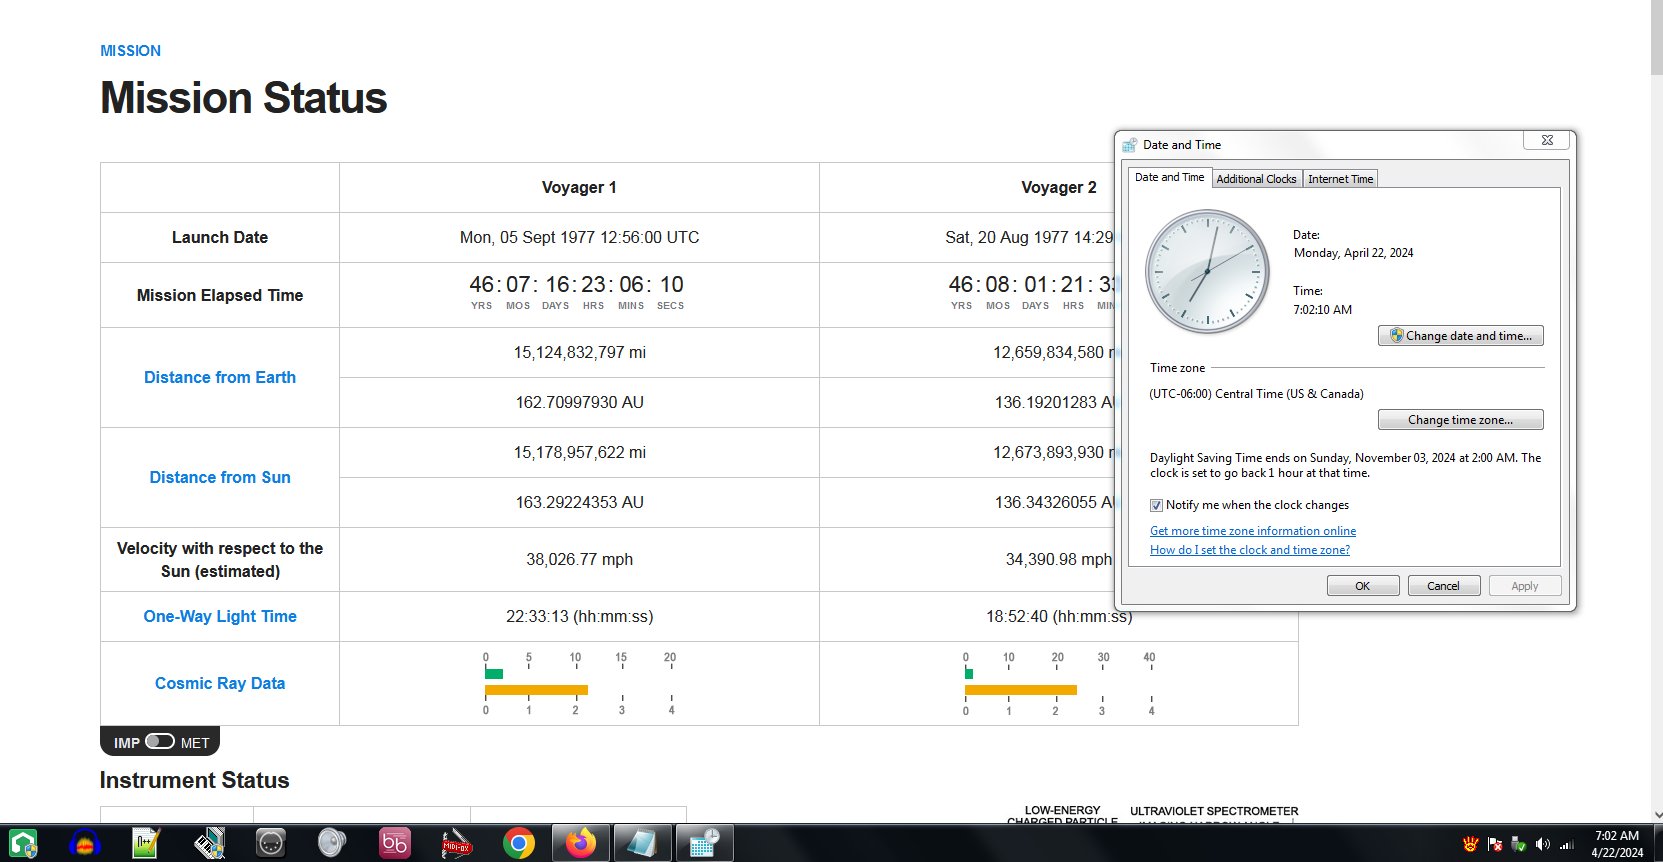The image size is (1663, 862).
Task: Click the Cancel button in the dialog
Action: click(1443, 586)
